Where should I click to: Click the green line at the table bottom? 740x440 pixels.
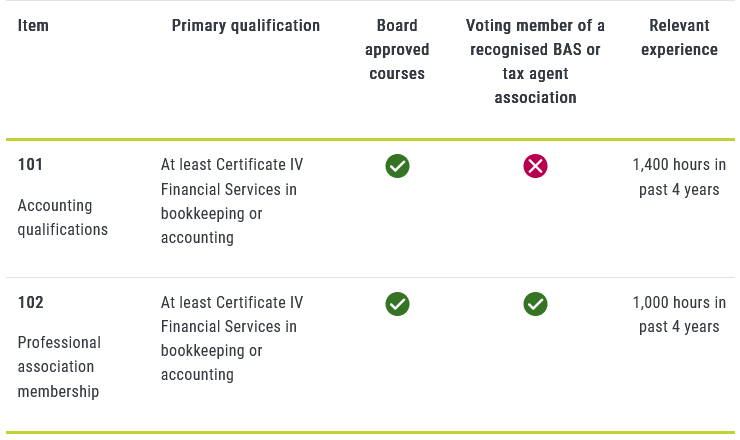coord(370,433)
